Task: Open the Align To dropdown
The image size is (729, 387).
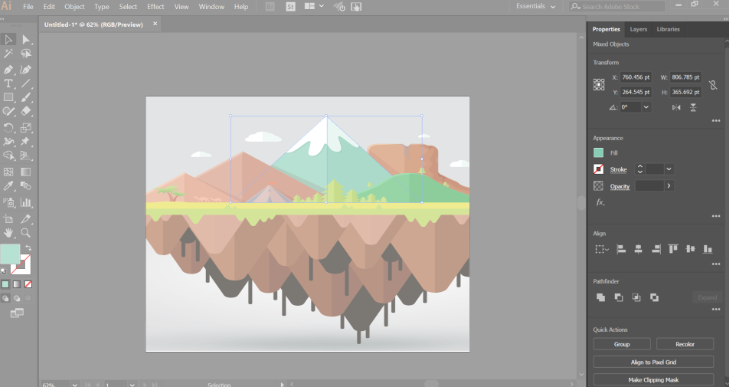Action: [x=602, y=249]
